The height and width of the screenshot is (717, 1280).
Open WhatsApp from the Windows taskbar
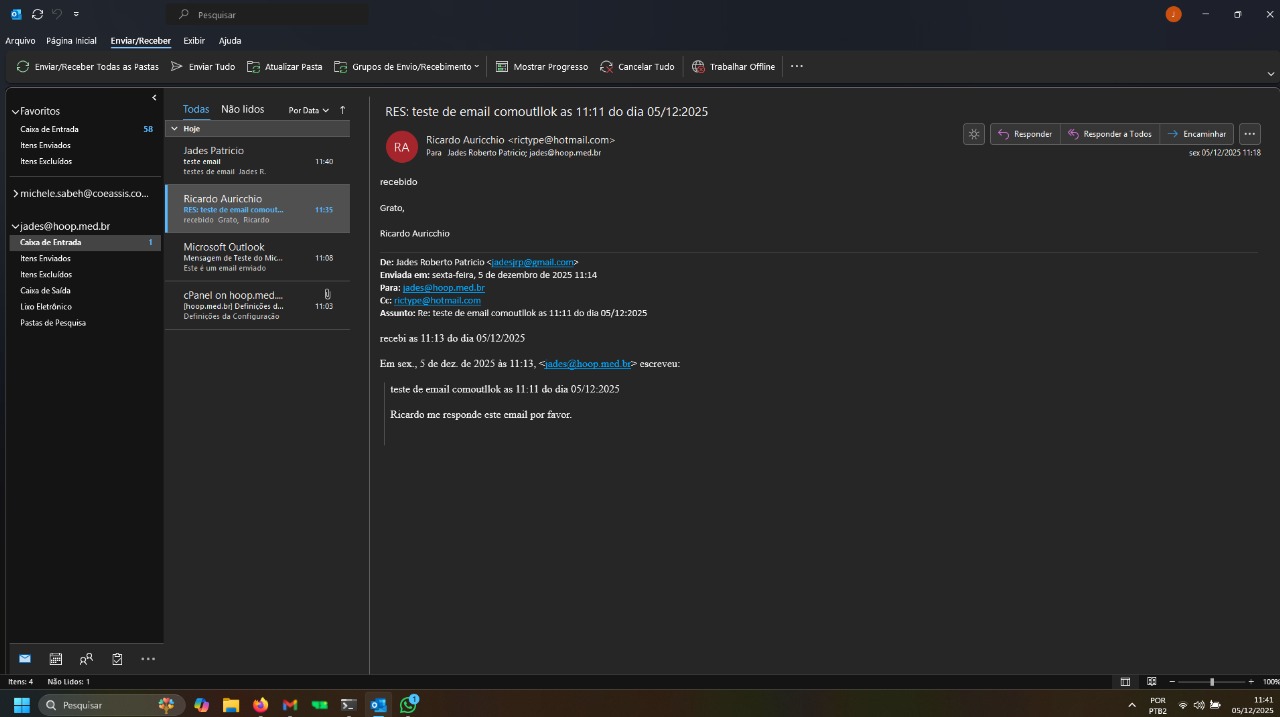[408, 705]
